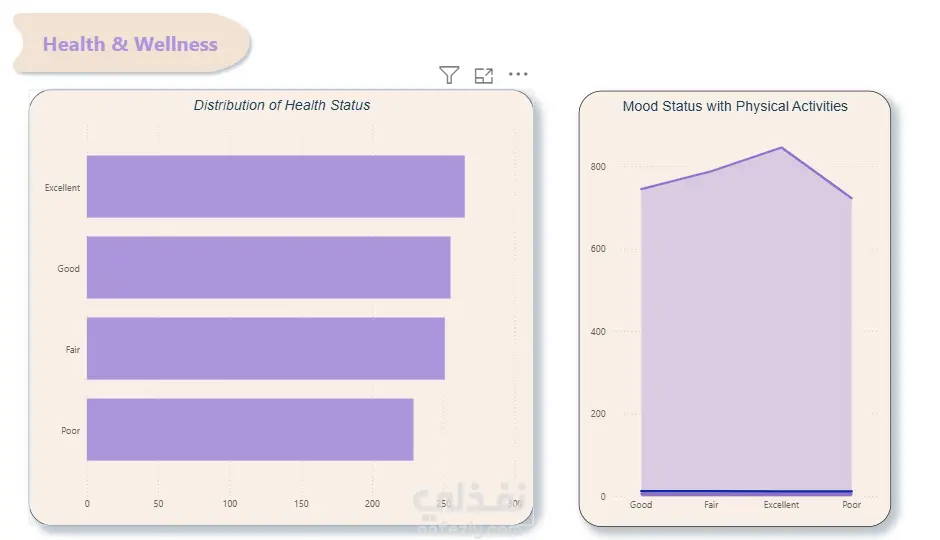Click the Poor label under the area chart

click(851, 505)
